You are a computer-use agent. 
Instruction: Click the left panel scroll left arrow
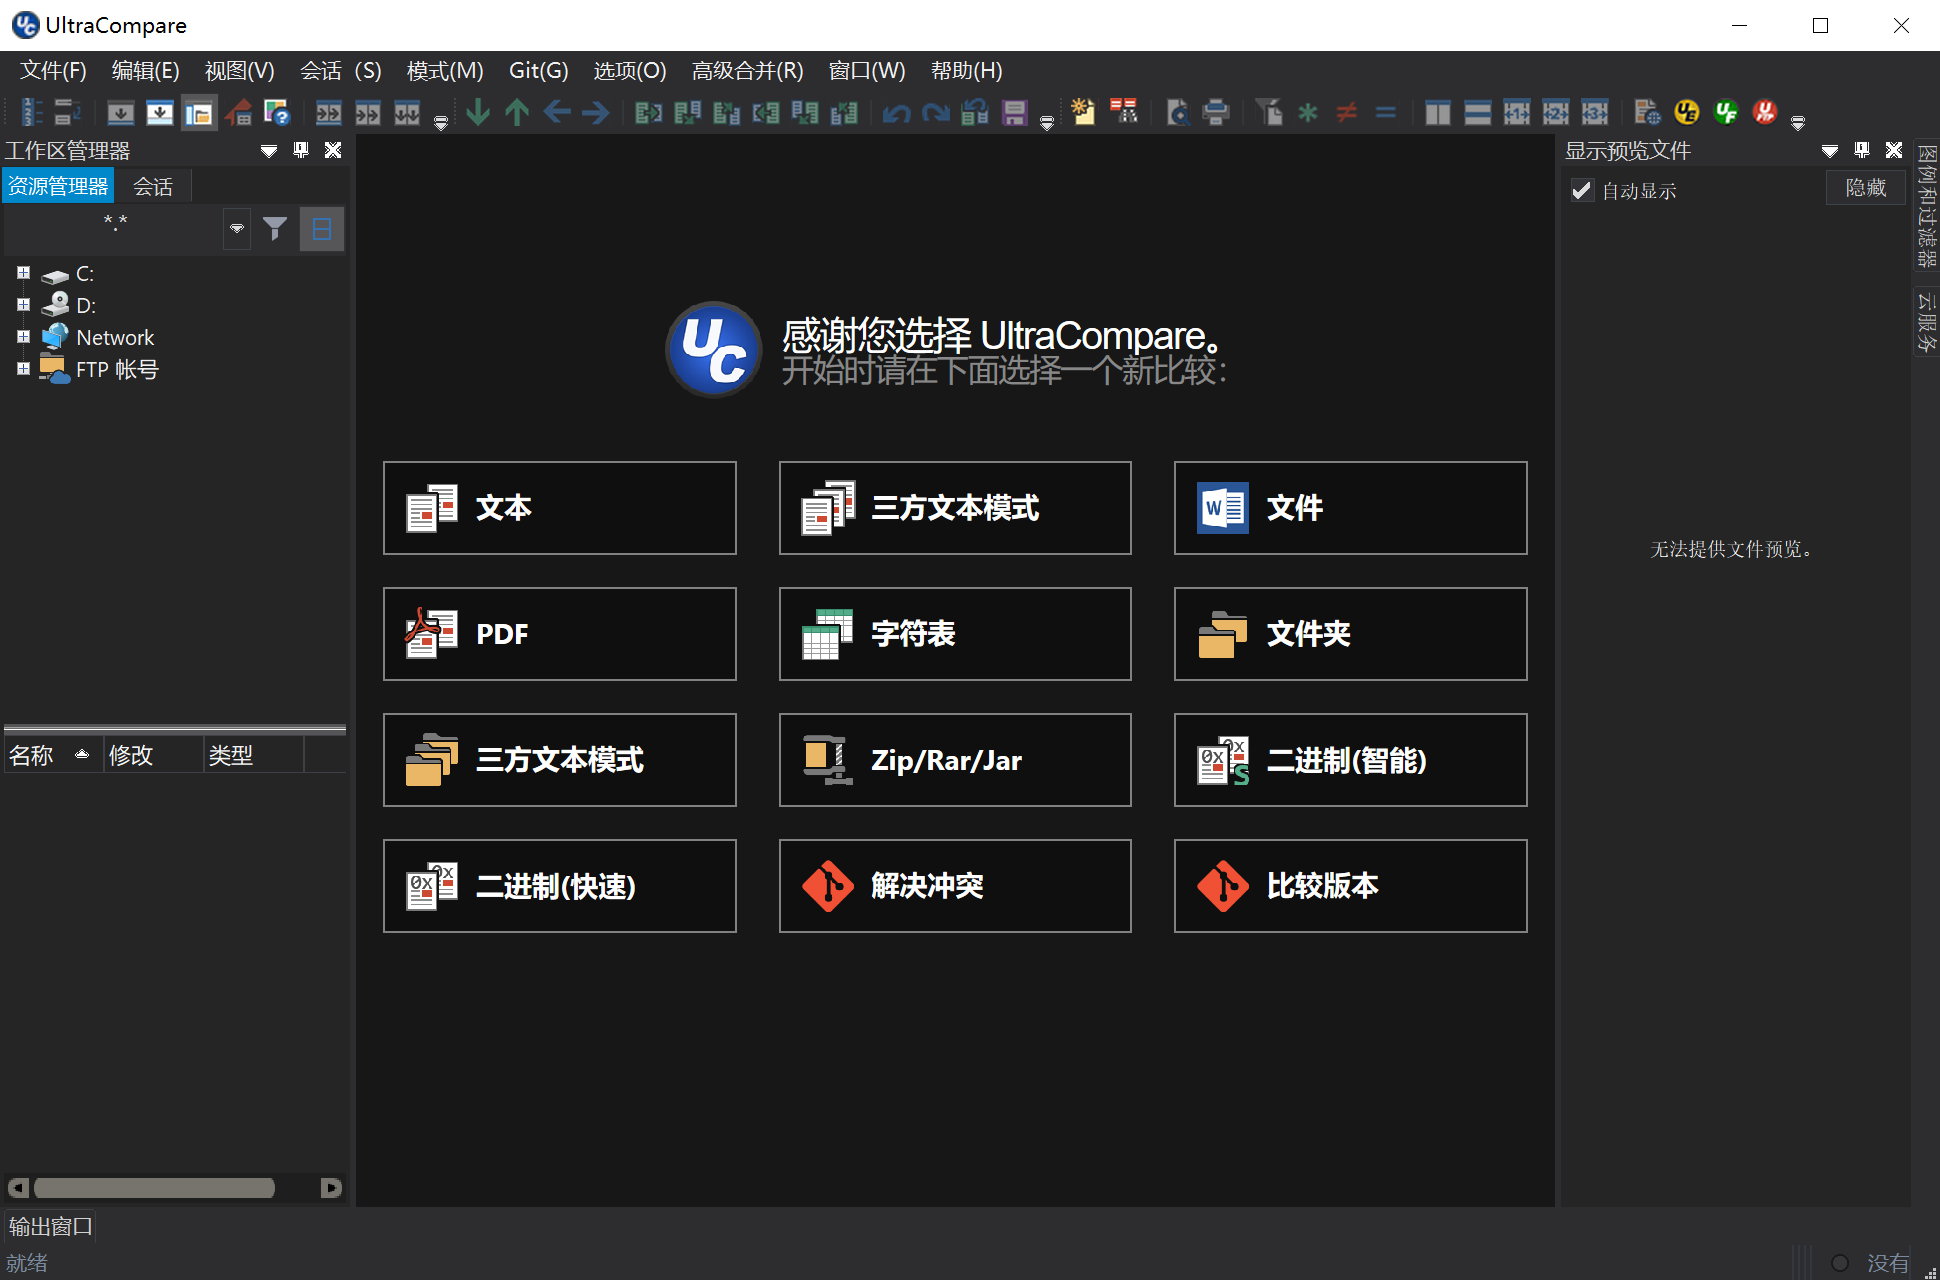tap(17, 1188)
